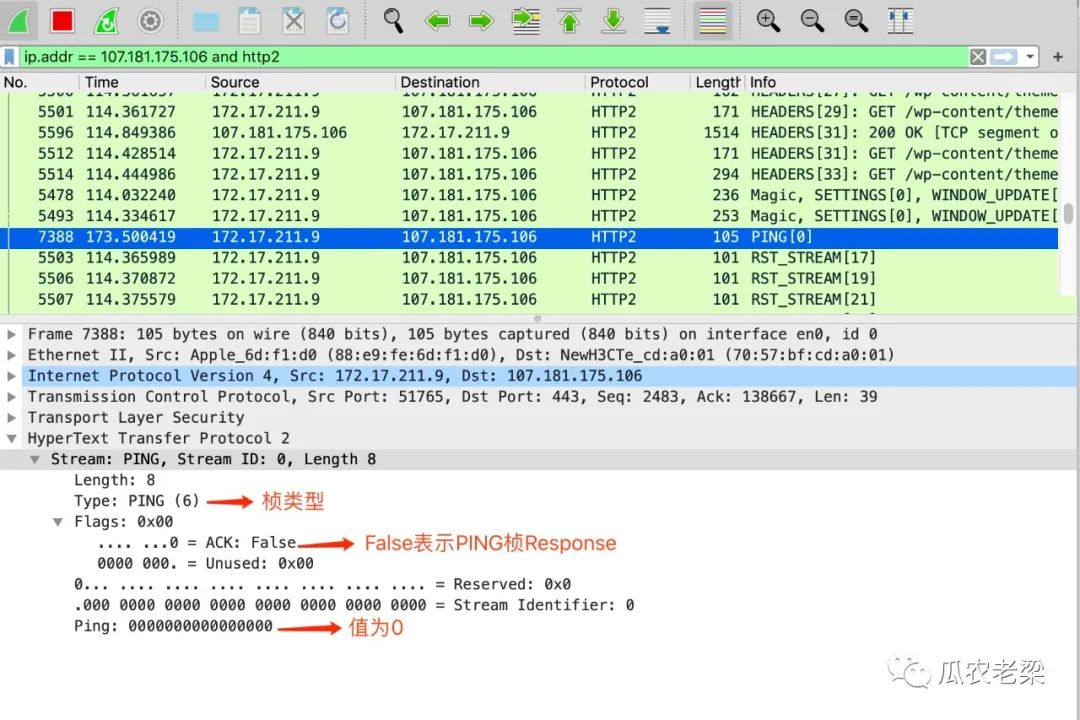This screenshot has width=1080, height=720.
Task: Expand the Ethernet II tree node
Action: pyautogui.click(x=11, y=355)
